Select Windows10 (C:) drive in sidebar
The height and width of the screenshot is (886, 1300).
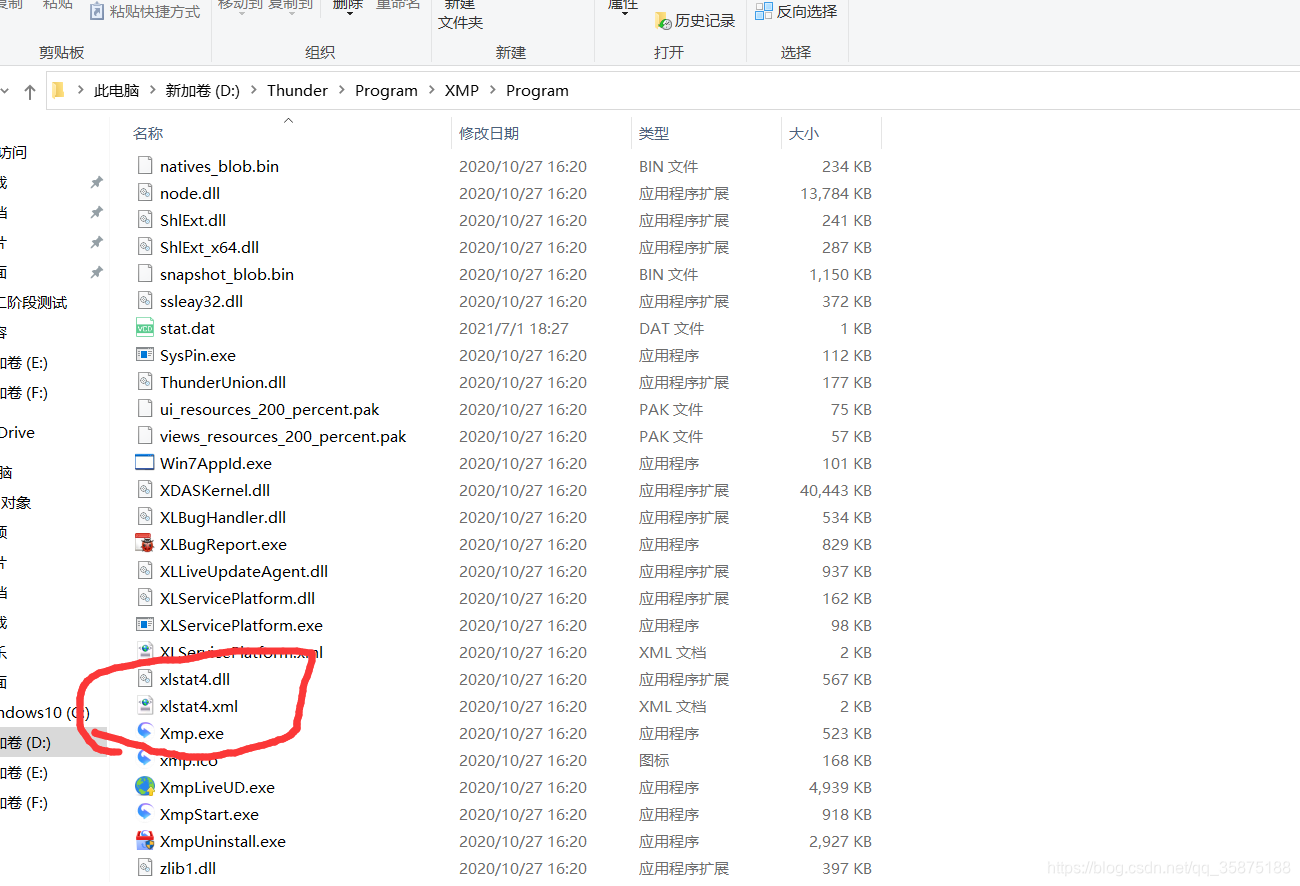45,712
